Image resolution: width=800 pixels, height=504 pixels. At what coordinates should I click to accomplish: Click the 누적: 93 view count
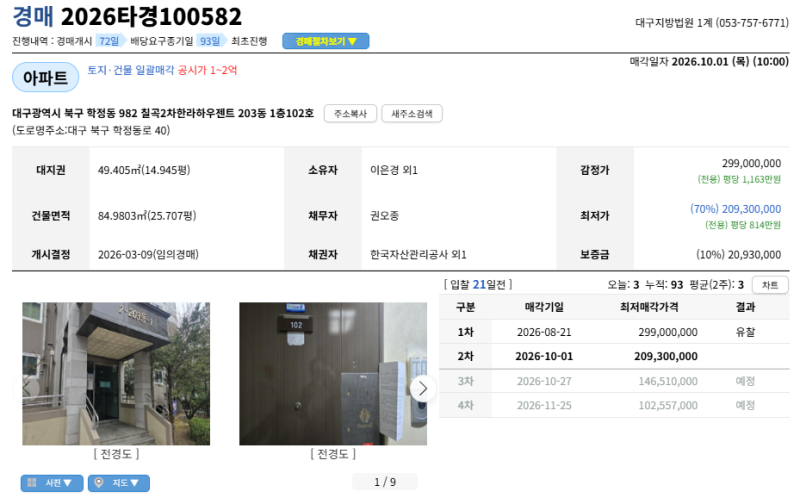tap(664, 285)
